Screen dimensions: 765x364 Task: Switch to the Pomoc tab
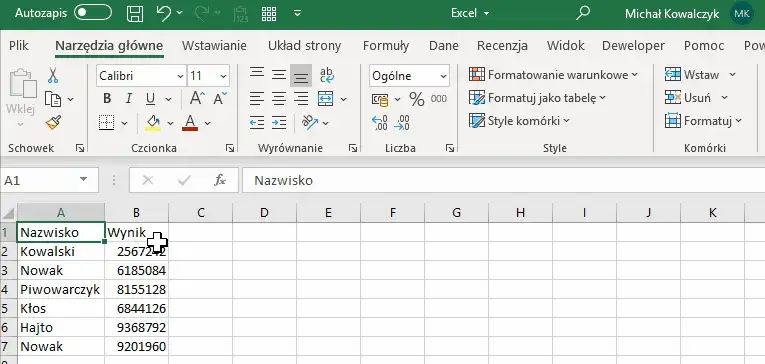[x=704, y=46]
